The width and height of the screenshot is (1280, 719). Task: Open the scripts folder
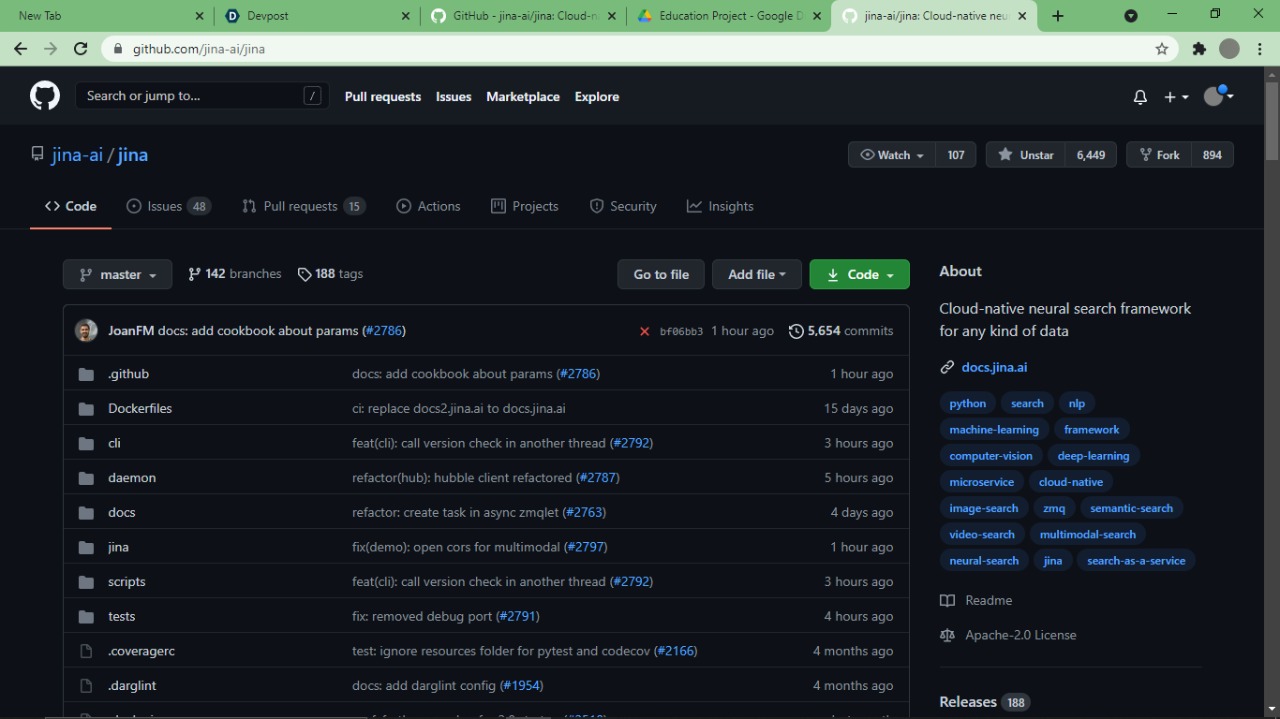[127, 582]
